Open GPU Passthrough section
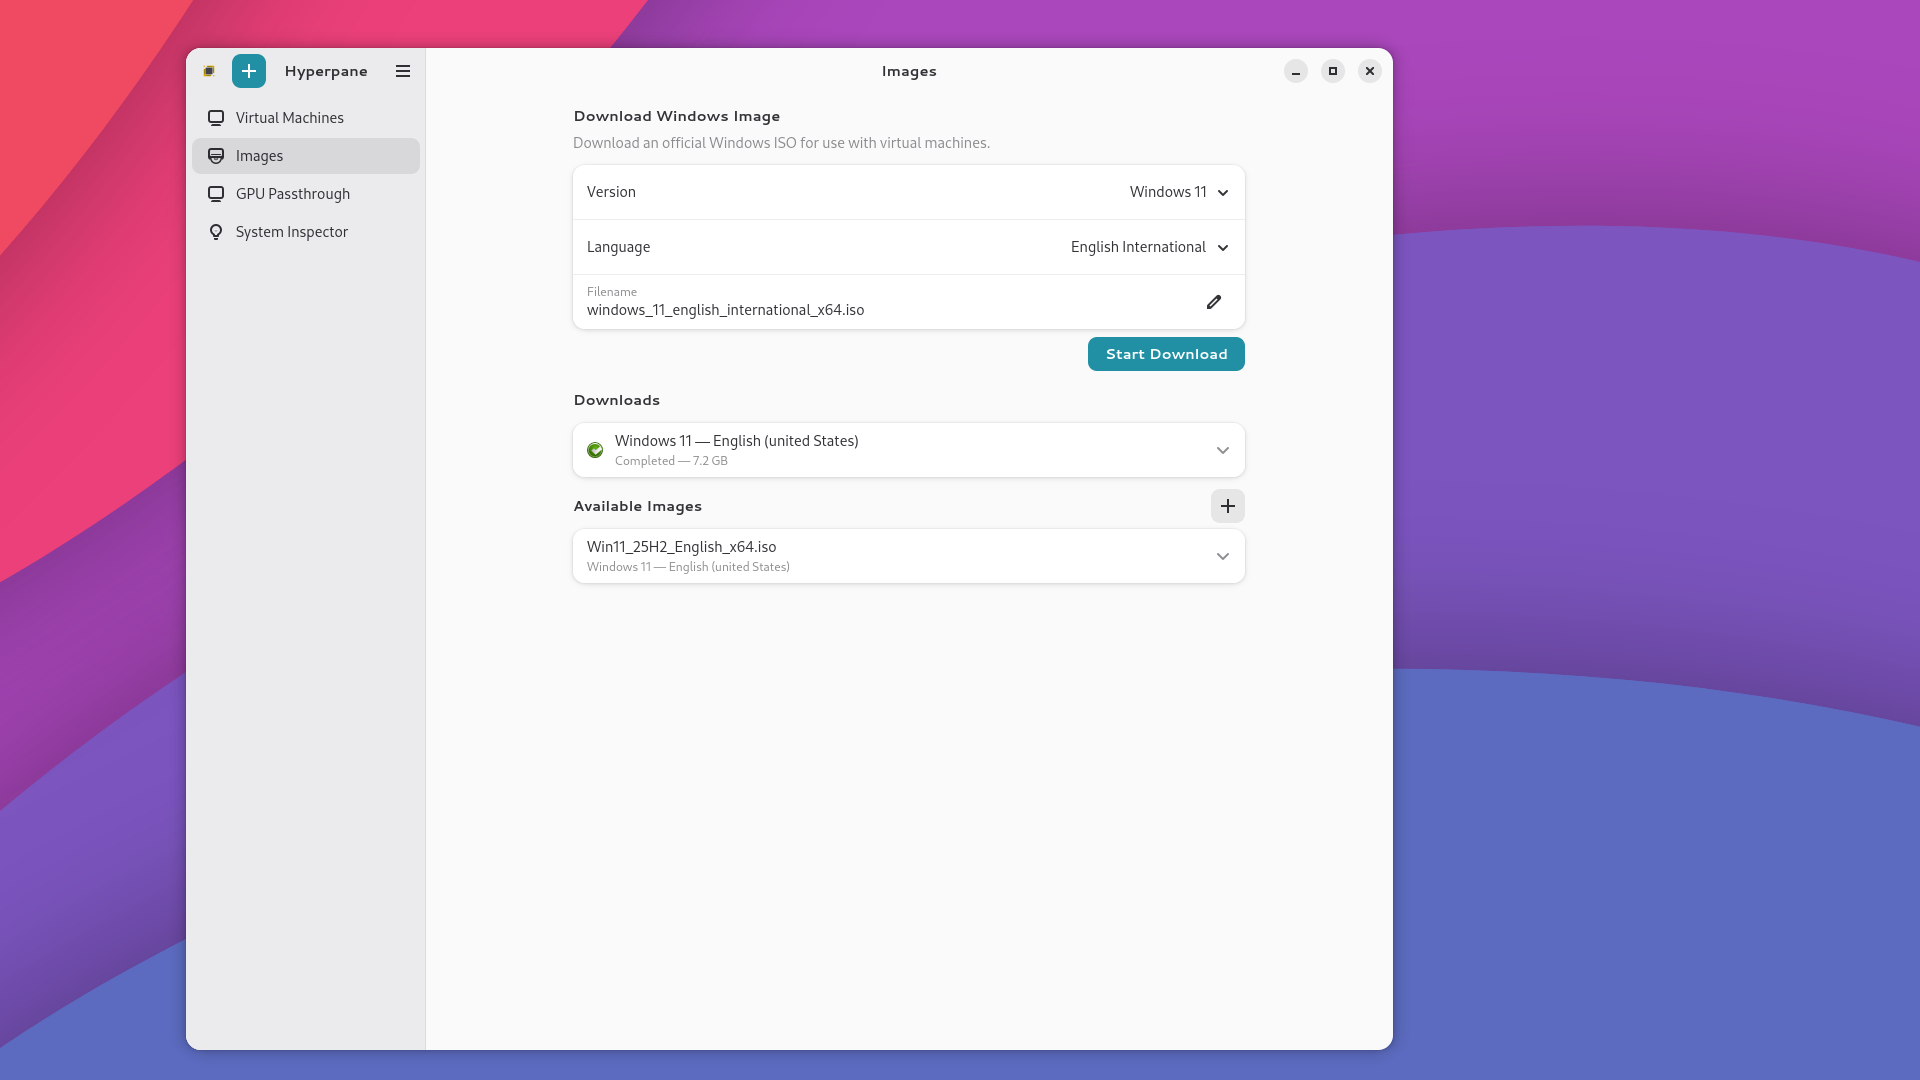Screen dimensions: 1920x1080 click(x=293, y=194)
